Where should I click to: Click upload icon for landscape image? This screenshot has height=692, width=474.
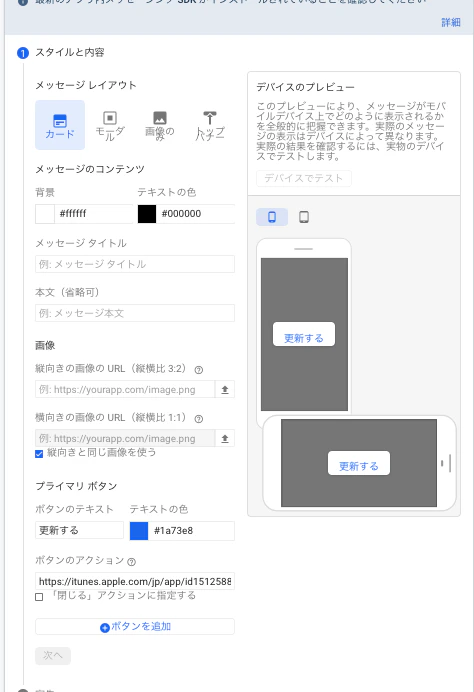pos(225,438)
